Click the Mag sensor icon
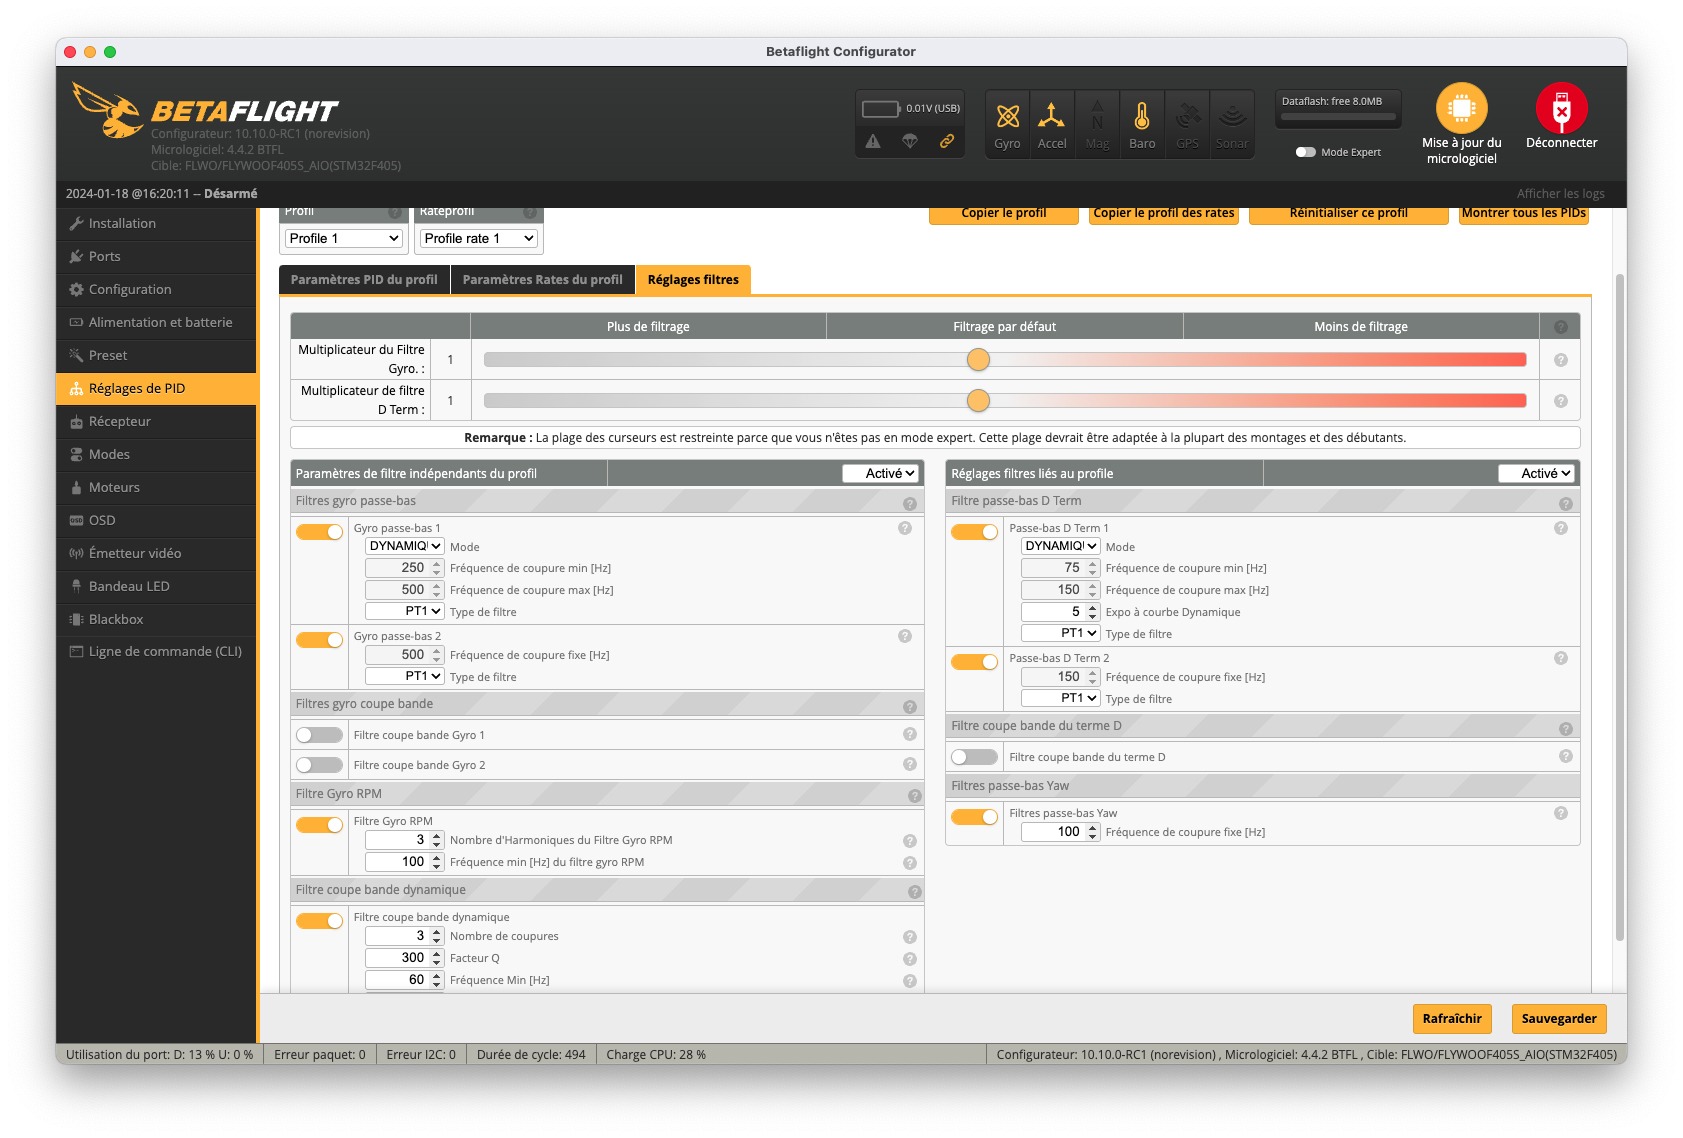The image size is (1683, 1138). [1097, 116]
